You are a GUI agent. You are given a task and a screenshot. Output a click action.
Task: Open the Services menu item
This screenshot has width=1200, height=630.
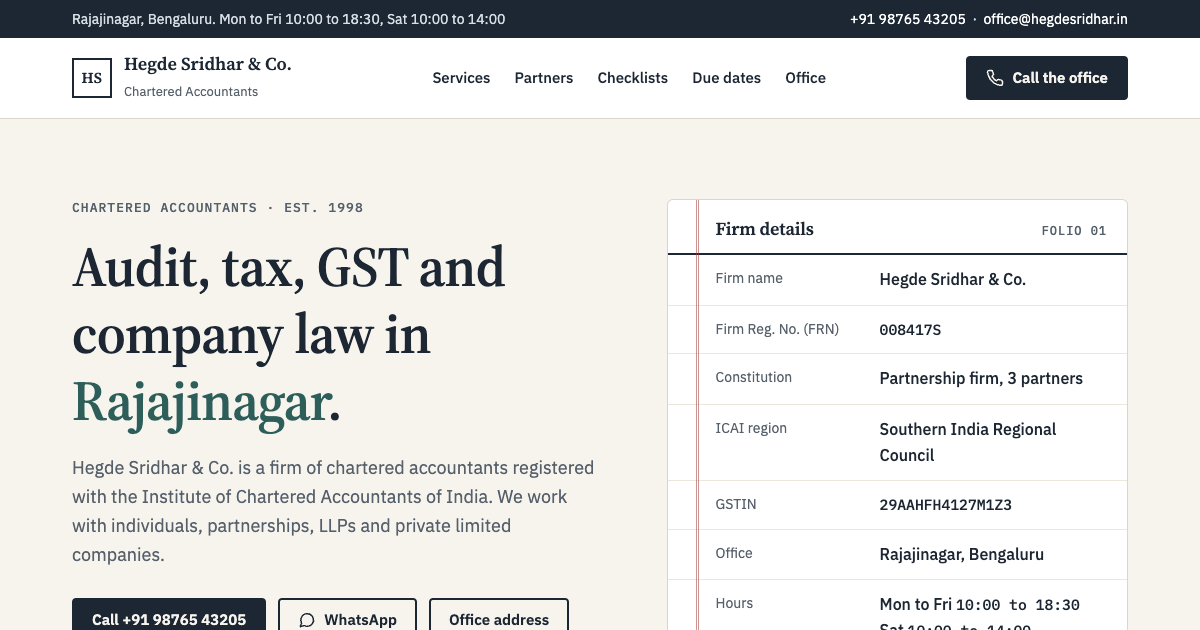(x=461, y=78)
